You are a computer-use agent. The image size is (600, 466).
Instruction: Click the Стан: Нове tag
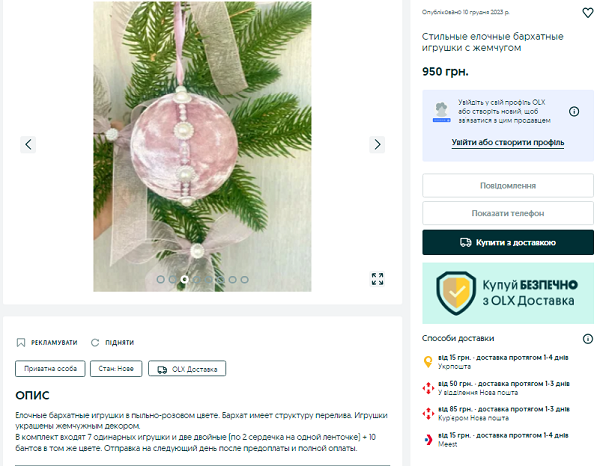(x=116, y=368)
